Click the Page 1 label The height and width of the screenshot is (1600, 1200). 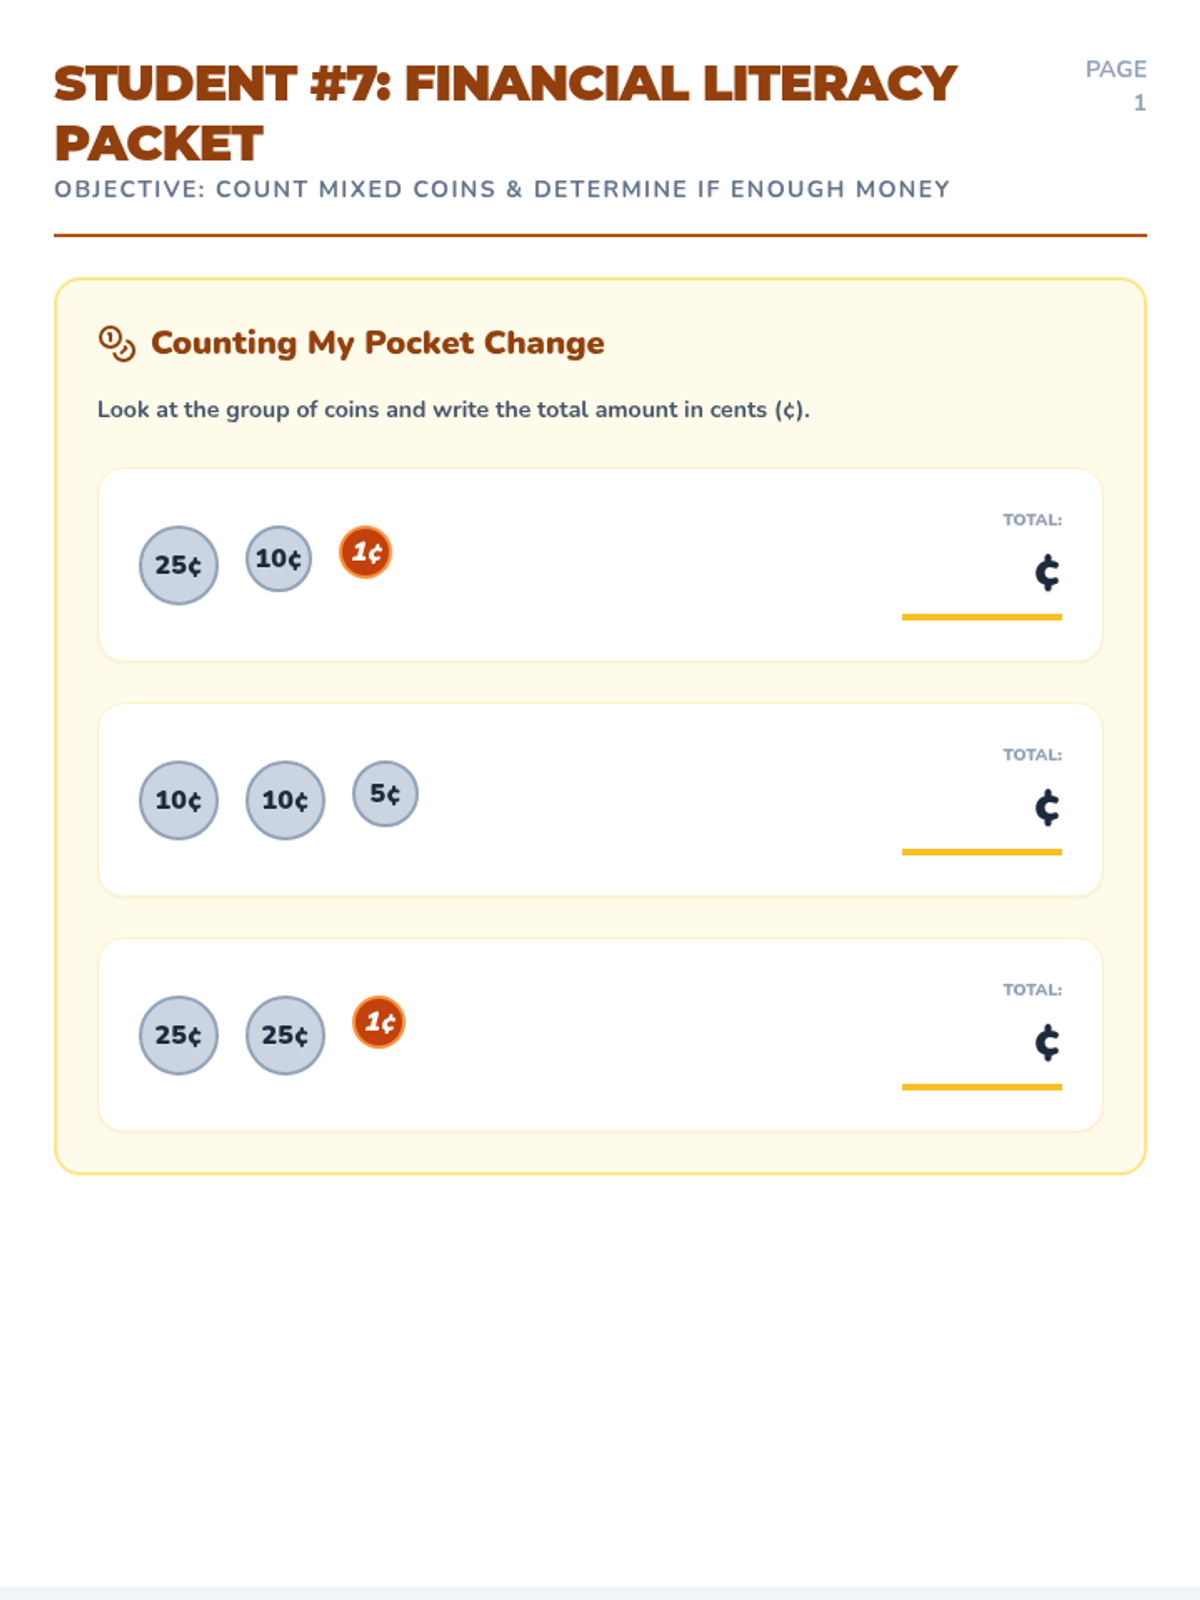pyautogui.click(x=1116, y=86)
